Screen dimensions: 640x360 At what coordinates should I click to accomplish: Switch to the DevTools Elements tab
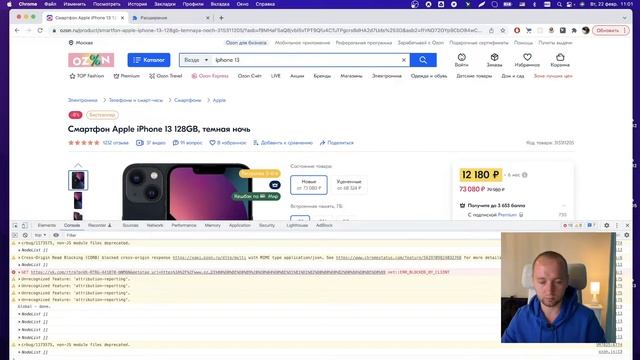[x=47, y=225]
